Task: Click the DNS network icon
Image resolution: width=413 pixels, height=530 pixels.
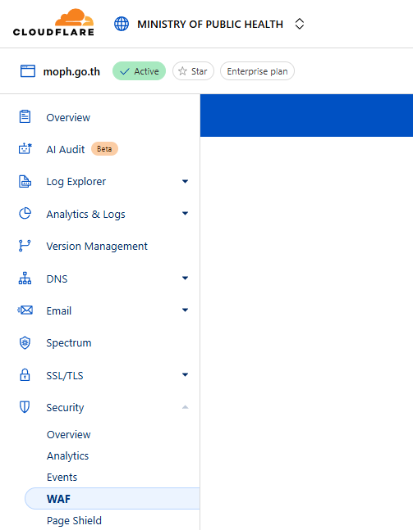Action: (25, 278)
